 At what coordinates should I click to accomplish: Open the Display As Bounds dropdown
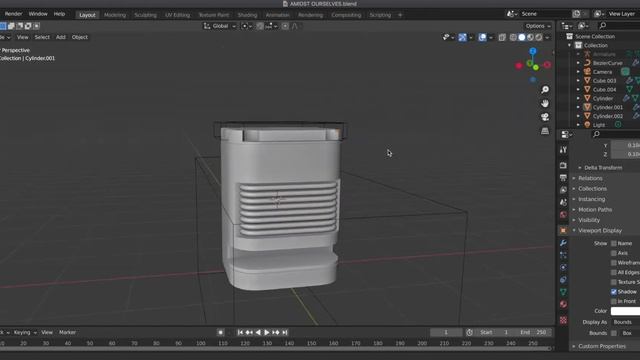click(625, 322)
